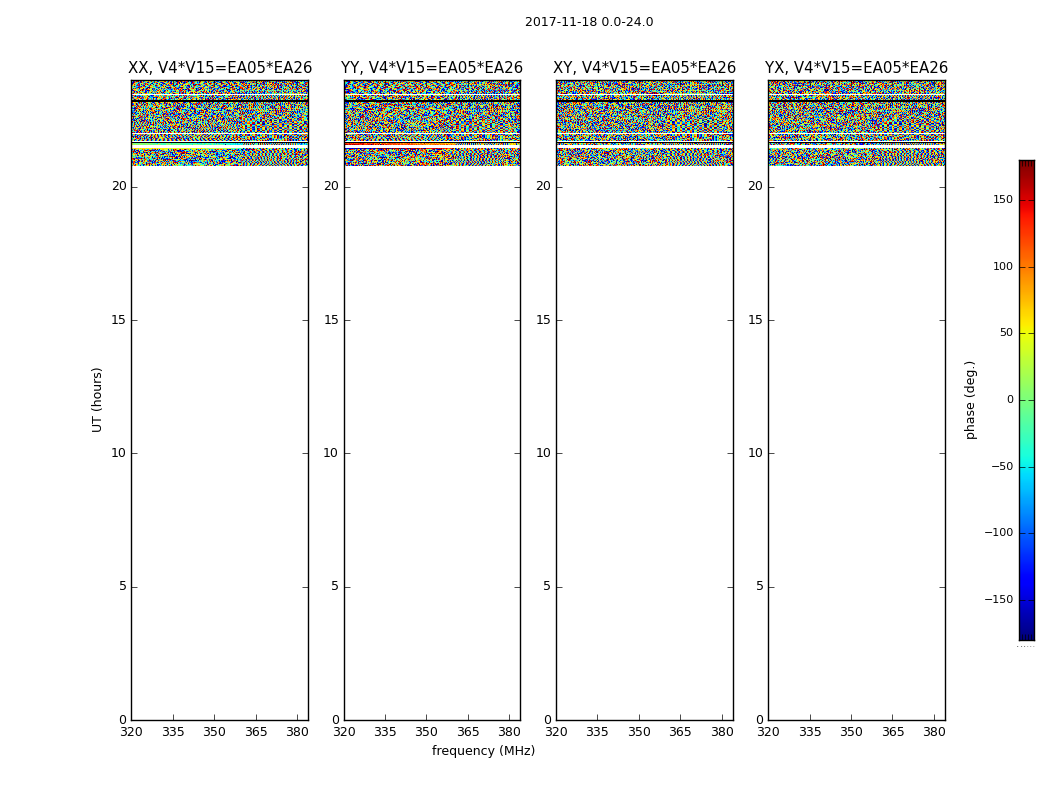The height and width of the screenshot is (800, 1050).
Task: Click the −100 tick label on colorbar
Action: (999, 532)
